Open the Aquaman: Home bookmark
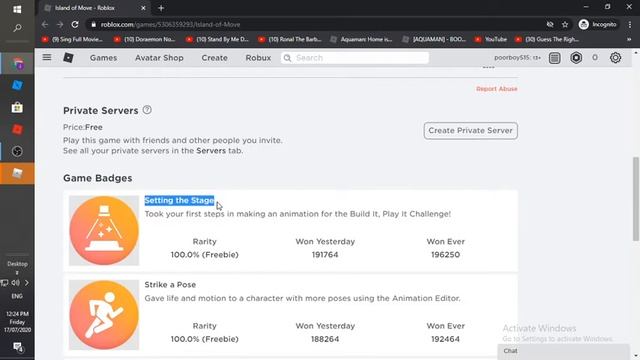The image size is (640, 360). (x=361, y=40)
